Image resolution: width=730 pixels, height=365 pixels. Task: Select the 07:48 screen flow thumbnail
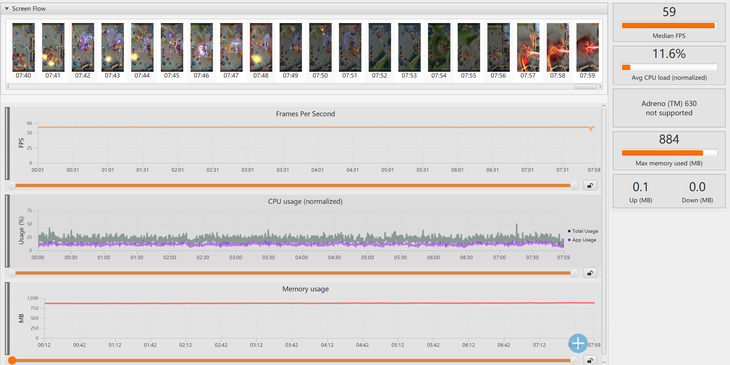point(261,47)
